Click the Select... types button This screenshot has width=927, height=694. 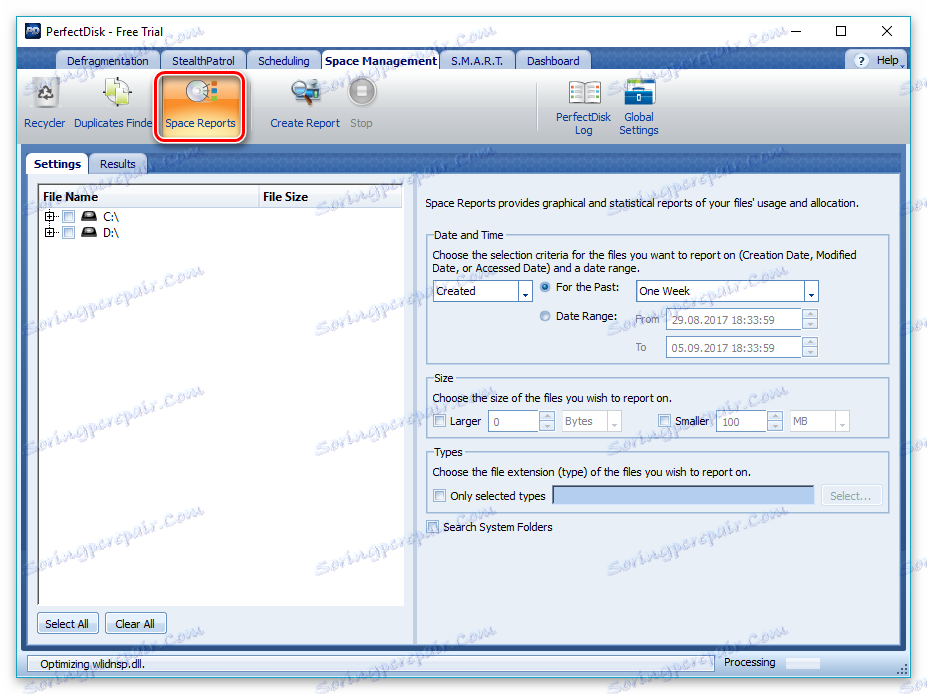pos(851,496)
